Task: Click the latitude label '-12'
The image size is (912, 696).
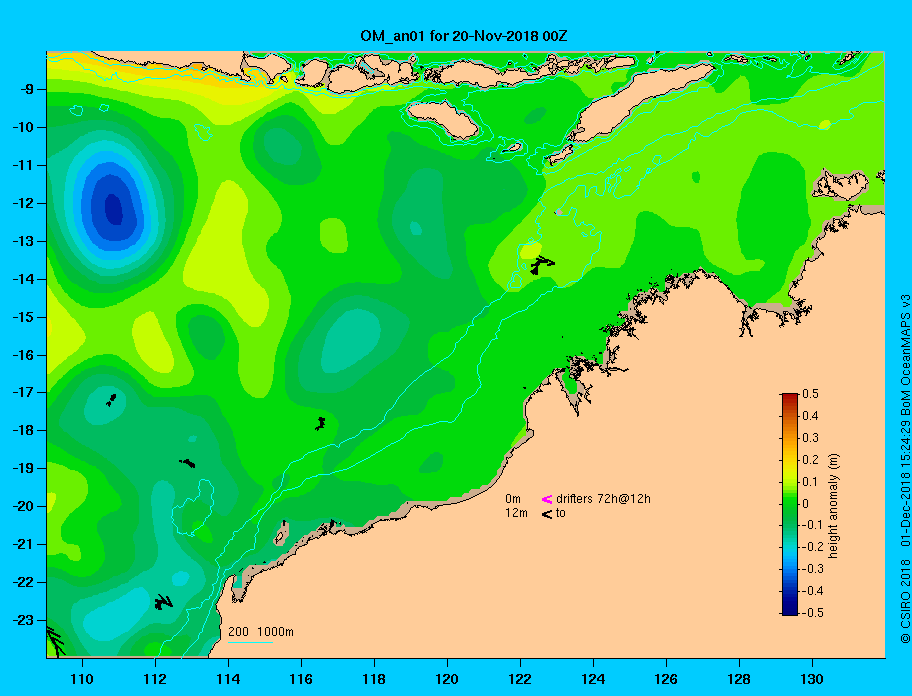Action: coord(23,204)
